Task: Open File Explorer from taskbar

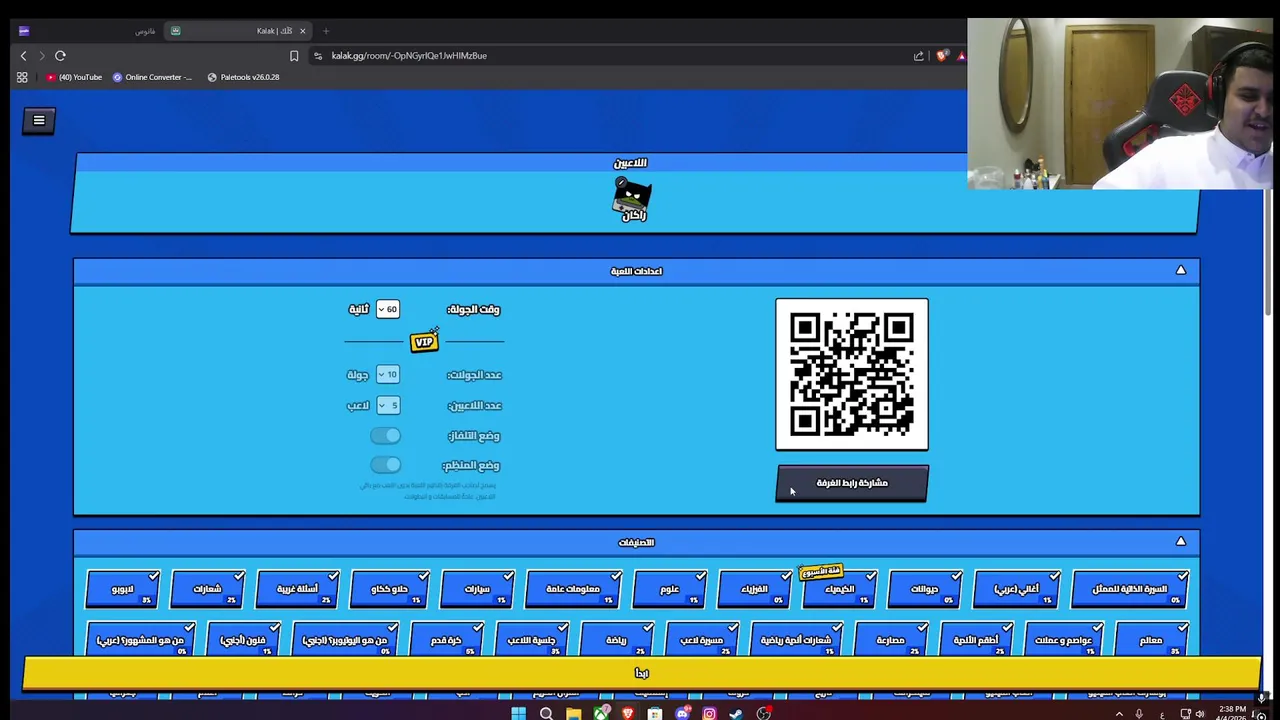Action: (573, 713)
